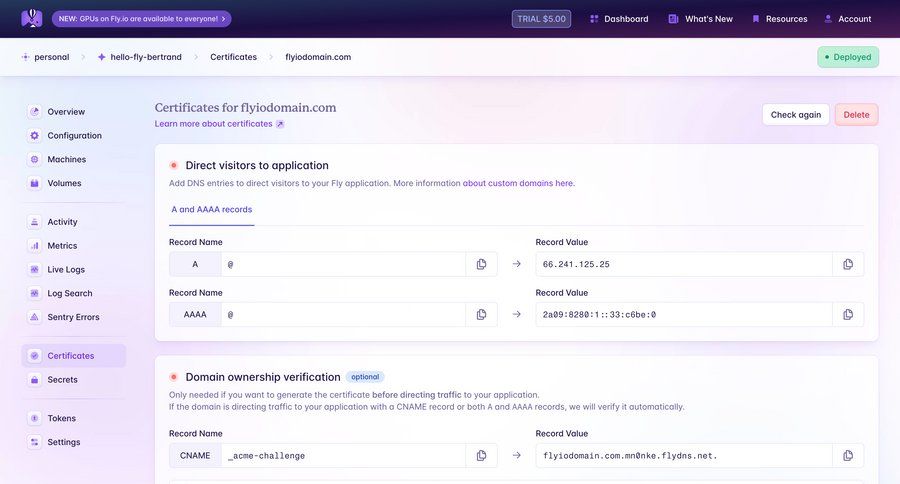Select Certificates icon in sidebar
The image size is (900, 484).
tap(34, 355)
